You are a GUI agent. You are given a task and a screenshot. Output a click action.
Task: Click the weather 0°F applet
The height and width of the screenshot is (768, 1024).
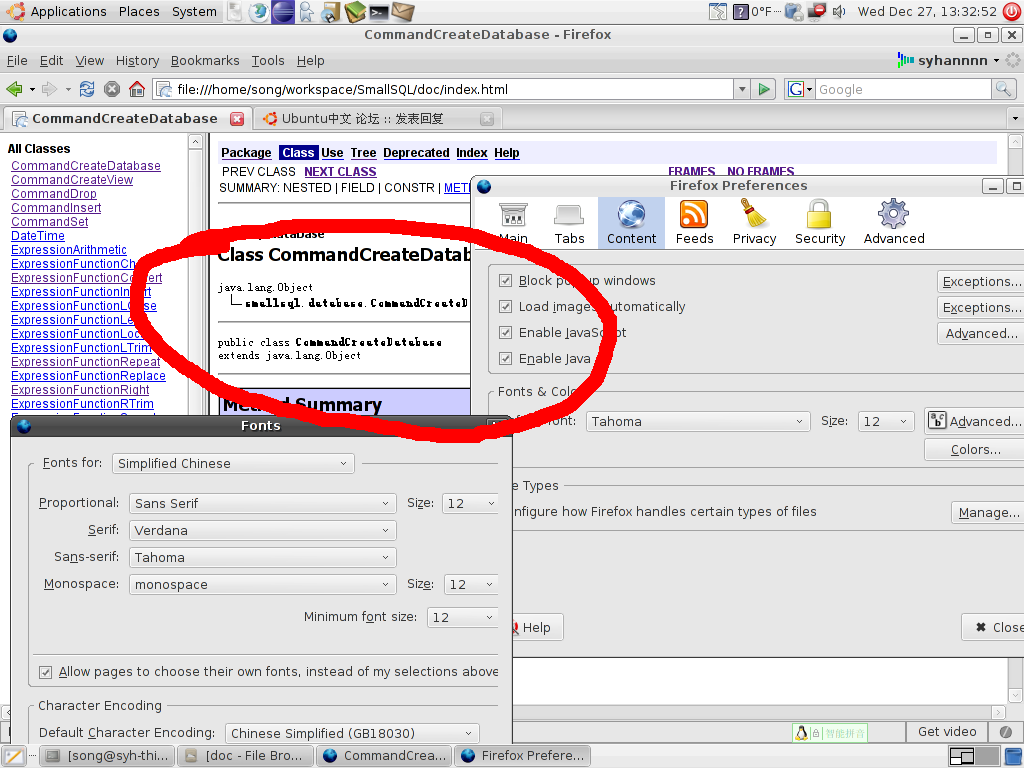[x=753, y=12]
